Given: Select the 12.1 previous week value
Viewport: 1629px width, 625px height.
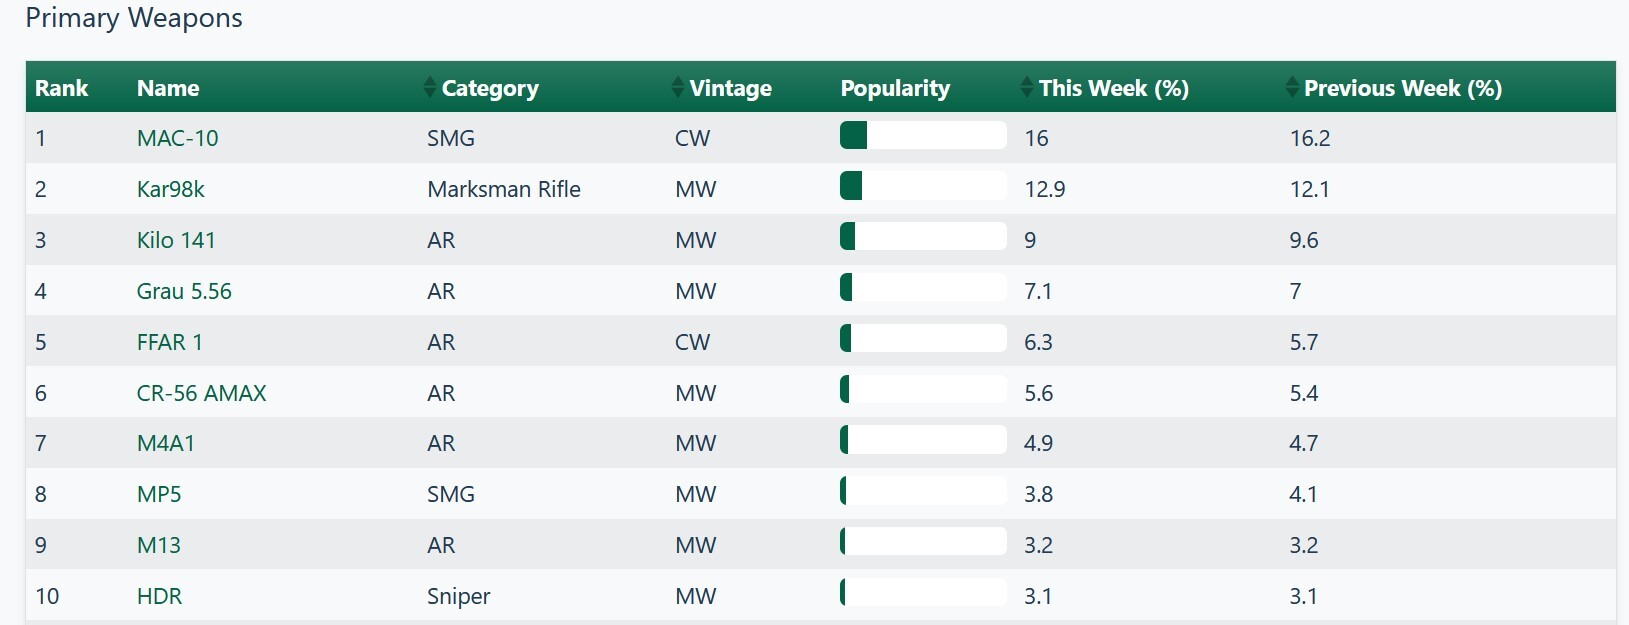Looking at the screenshot, I should tap(1309, 189).
